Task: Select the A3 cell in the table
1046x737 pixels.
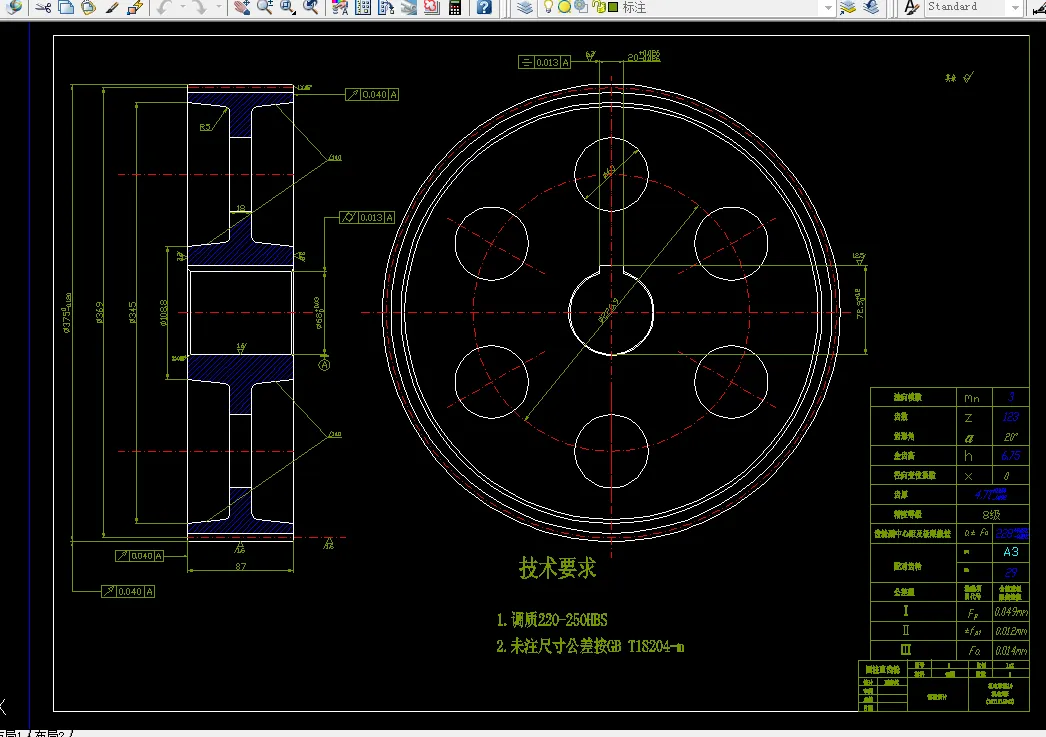Action: point(1011,552)
